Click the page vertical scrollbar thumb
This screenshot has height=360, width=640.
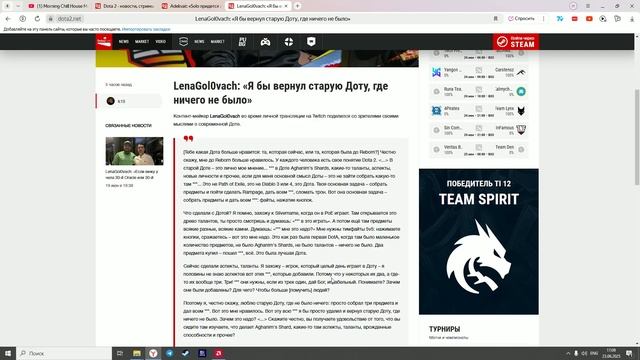[637, 137]
